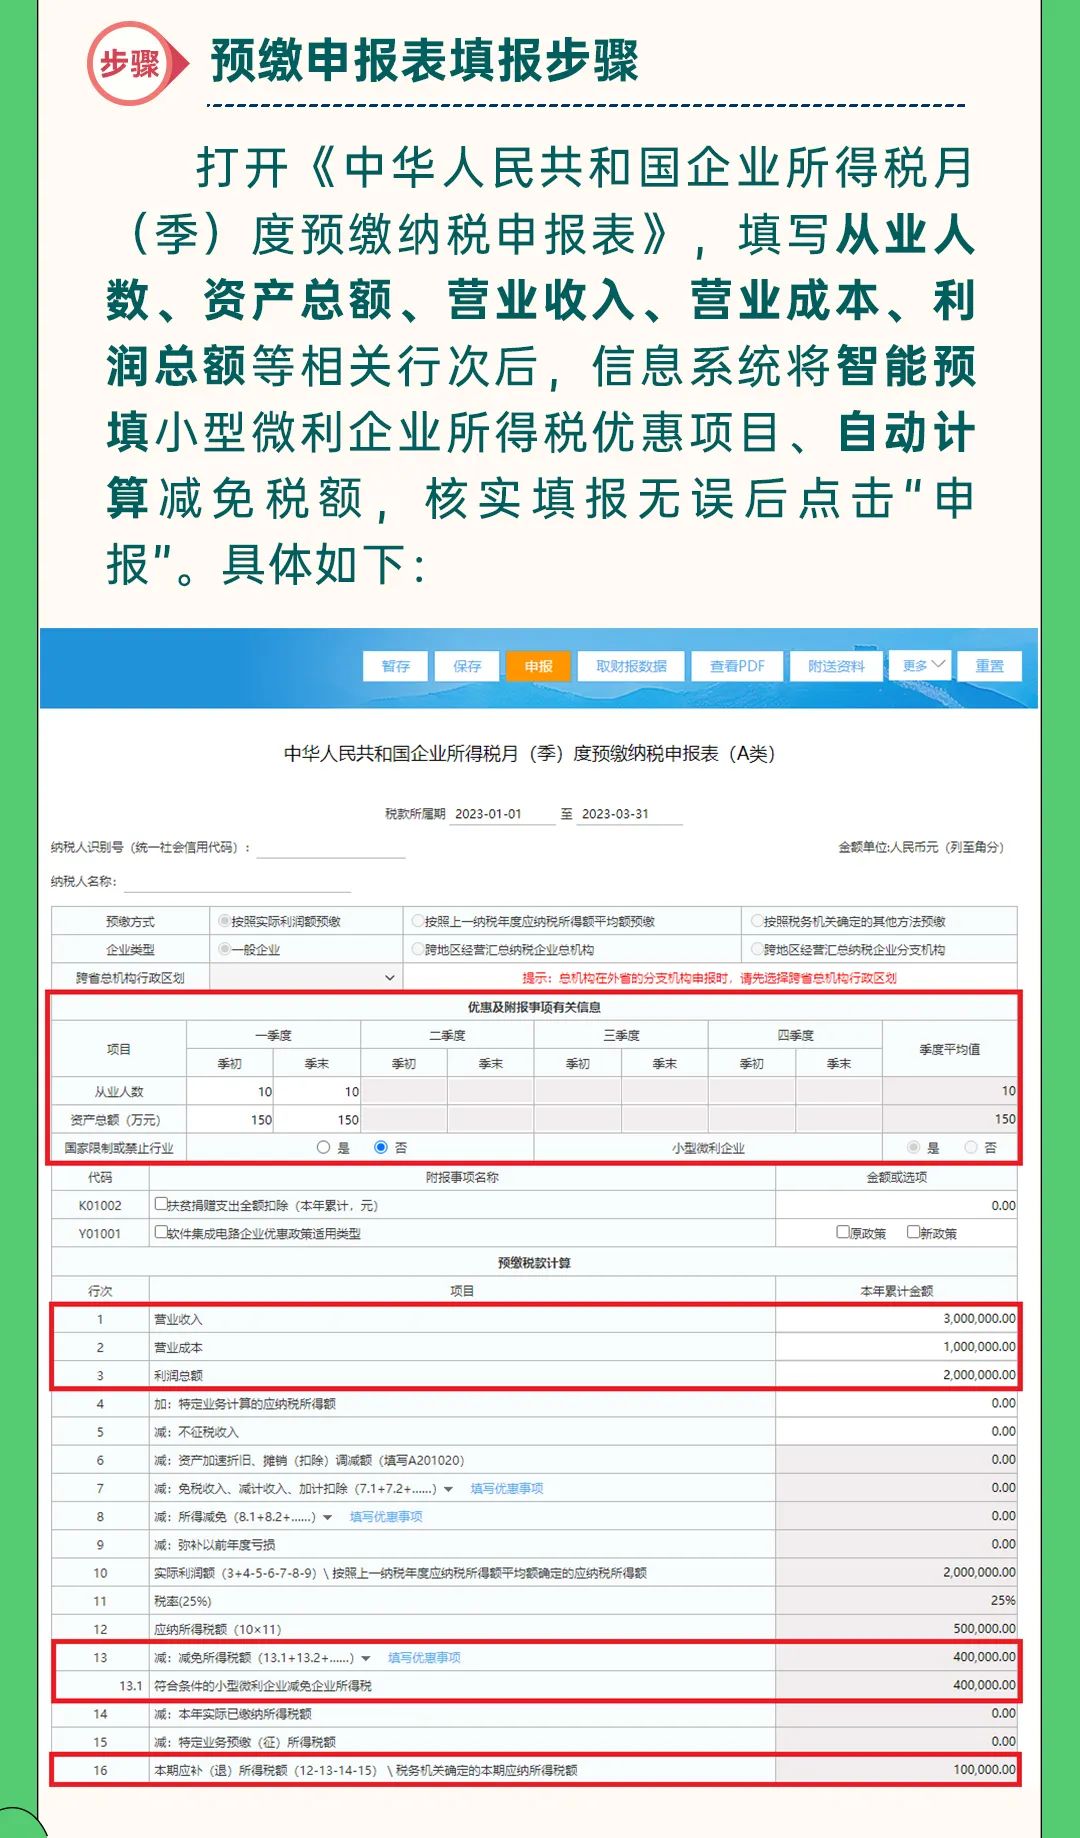Click 填写优惠事项 link in row 7

click(507, 1488)
